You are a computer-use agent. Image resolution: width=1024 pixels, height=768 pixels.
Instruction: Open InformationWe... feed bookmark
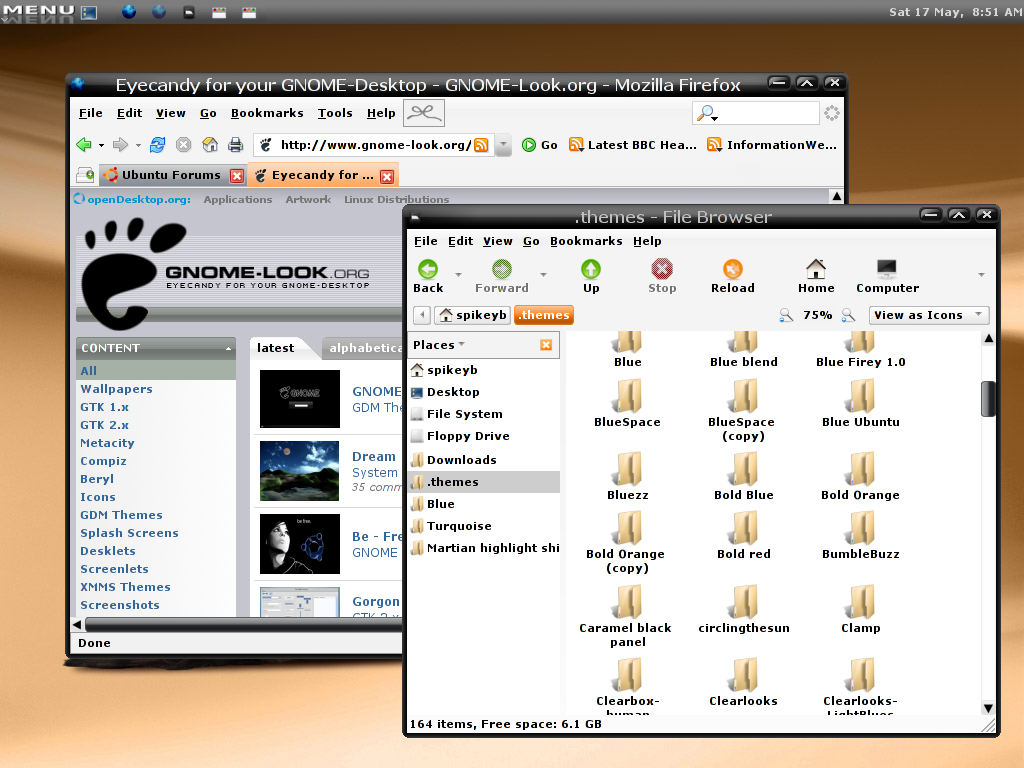772,145
